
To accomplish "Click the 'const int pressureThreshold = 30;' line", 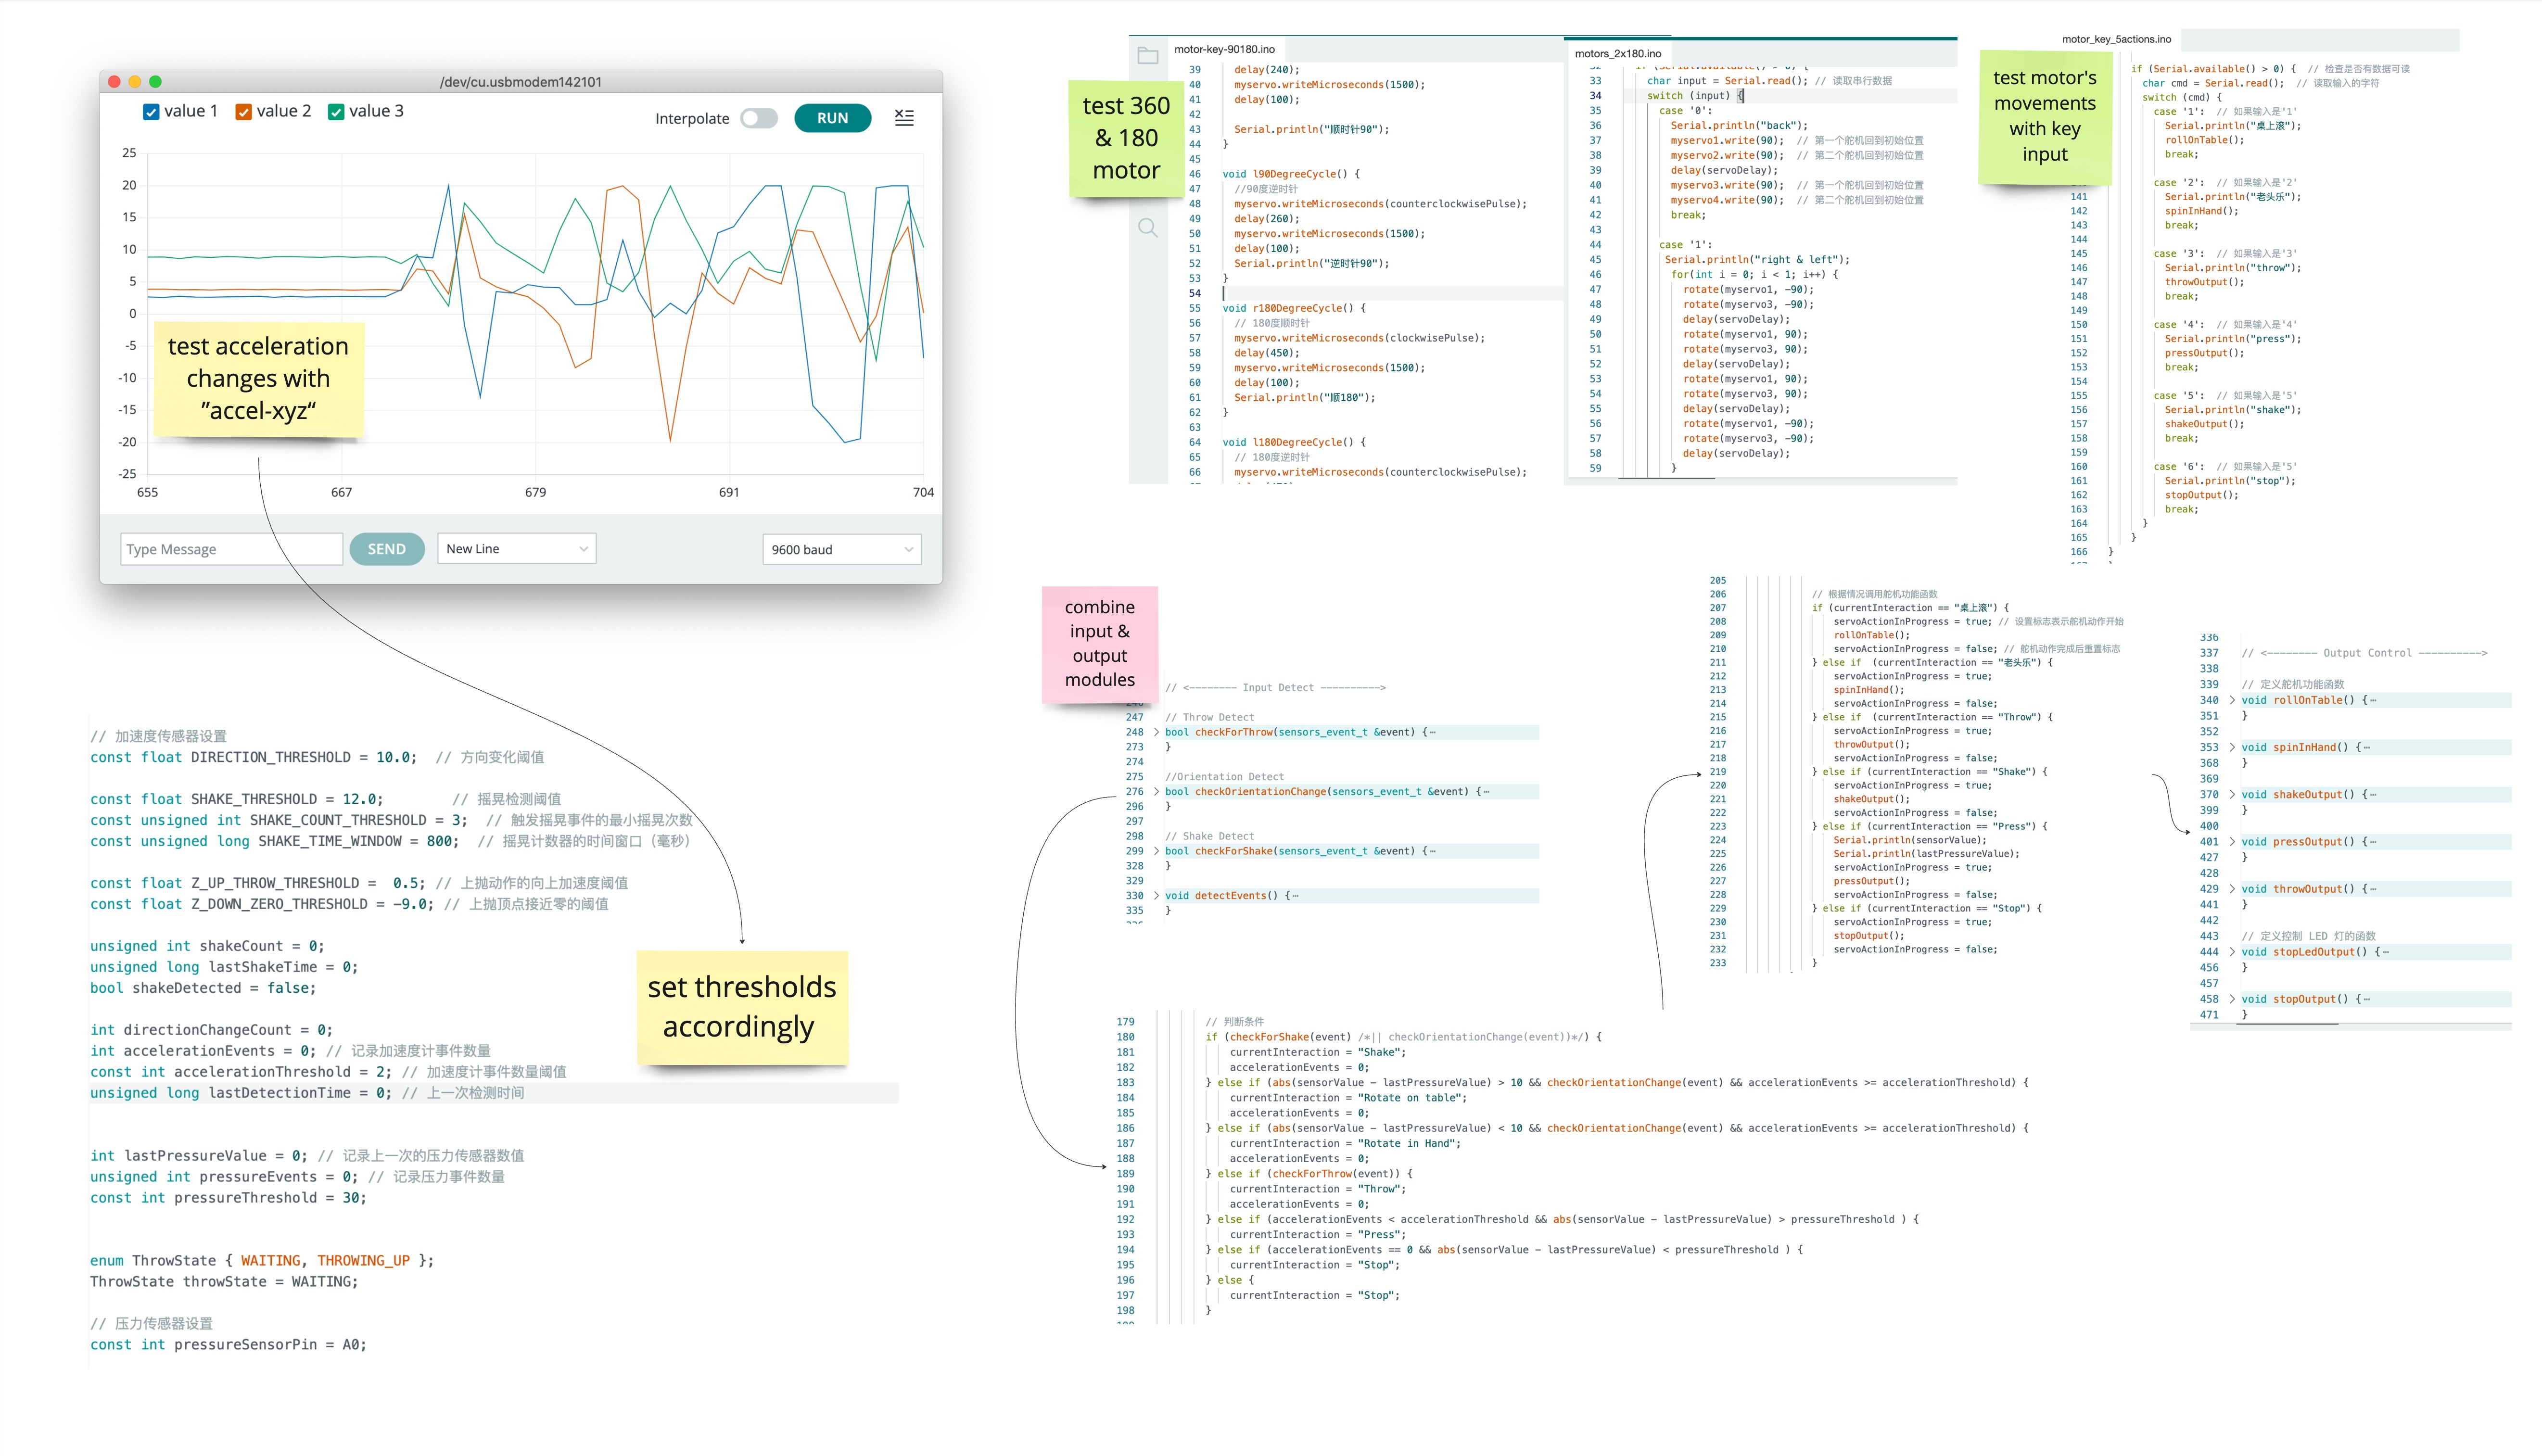I will pos(228,1197).
